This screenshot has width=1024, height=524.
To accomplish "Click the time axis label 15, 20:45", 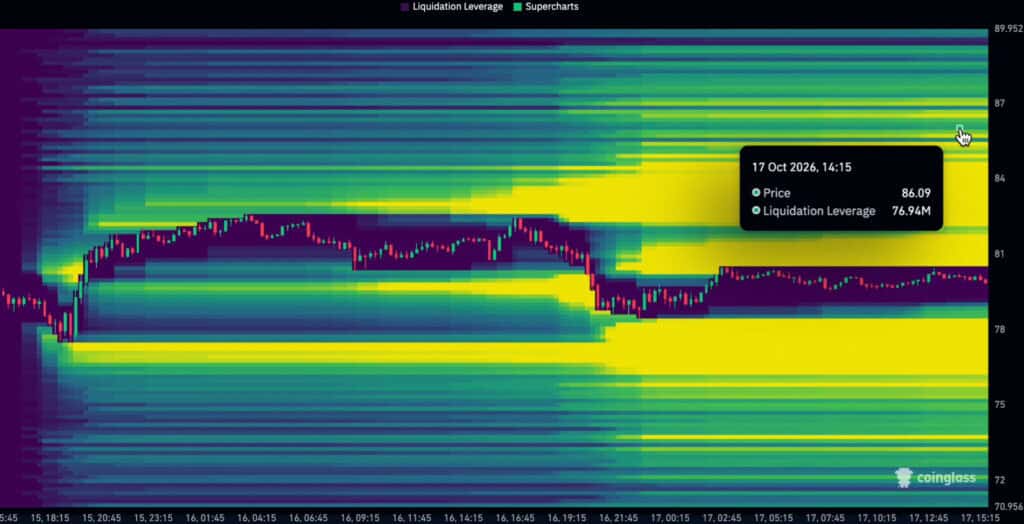I will click(101, 517).
